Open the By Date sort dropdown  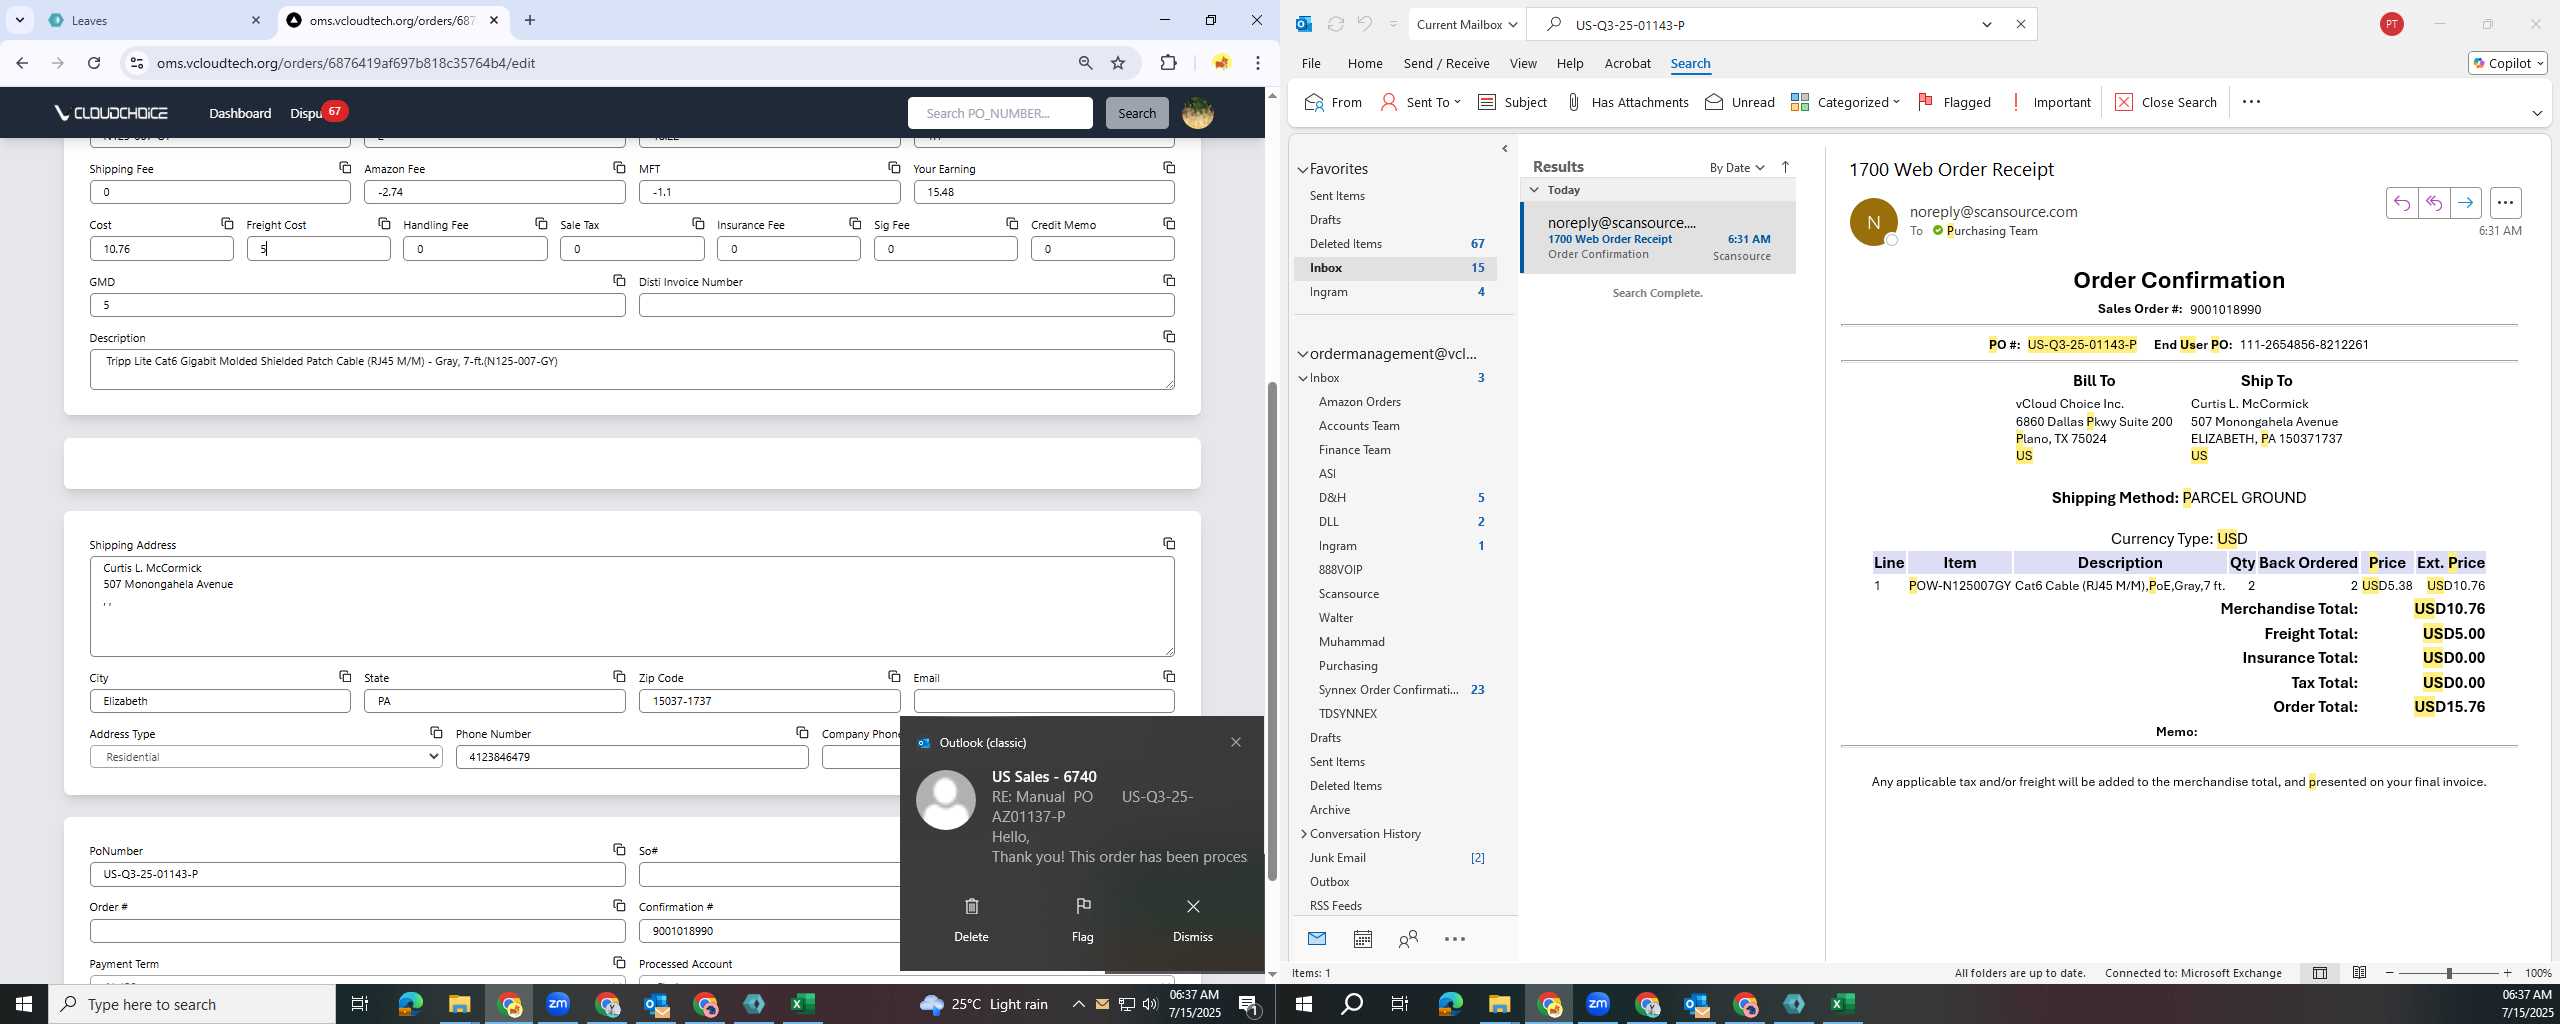click(x=1737, y=167)
